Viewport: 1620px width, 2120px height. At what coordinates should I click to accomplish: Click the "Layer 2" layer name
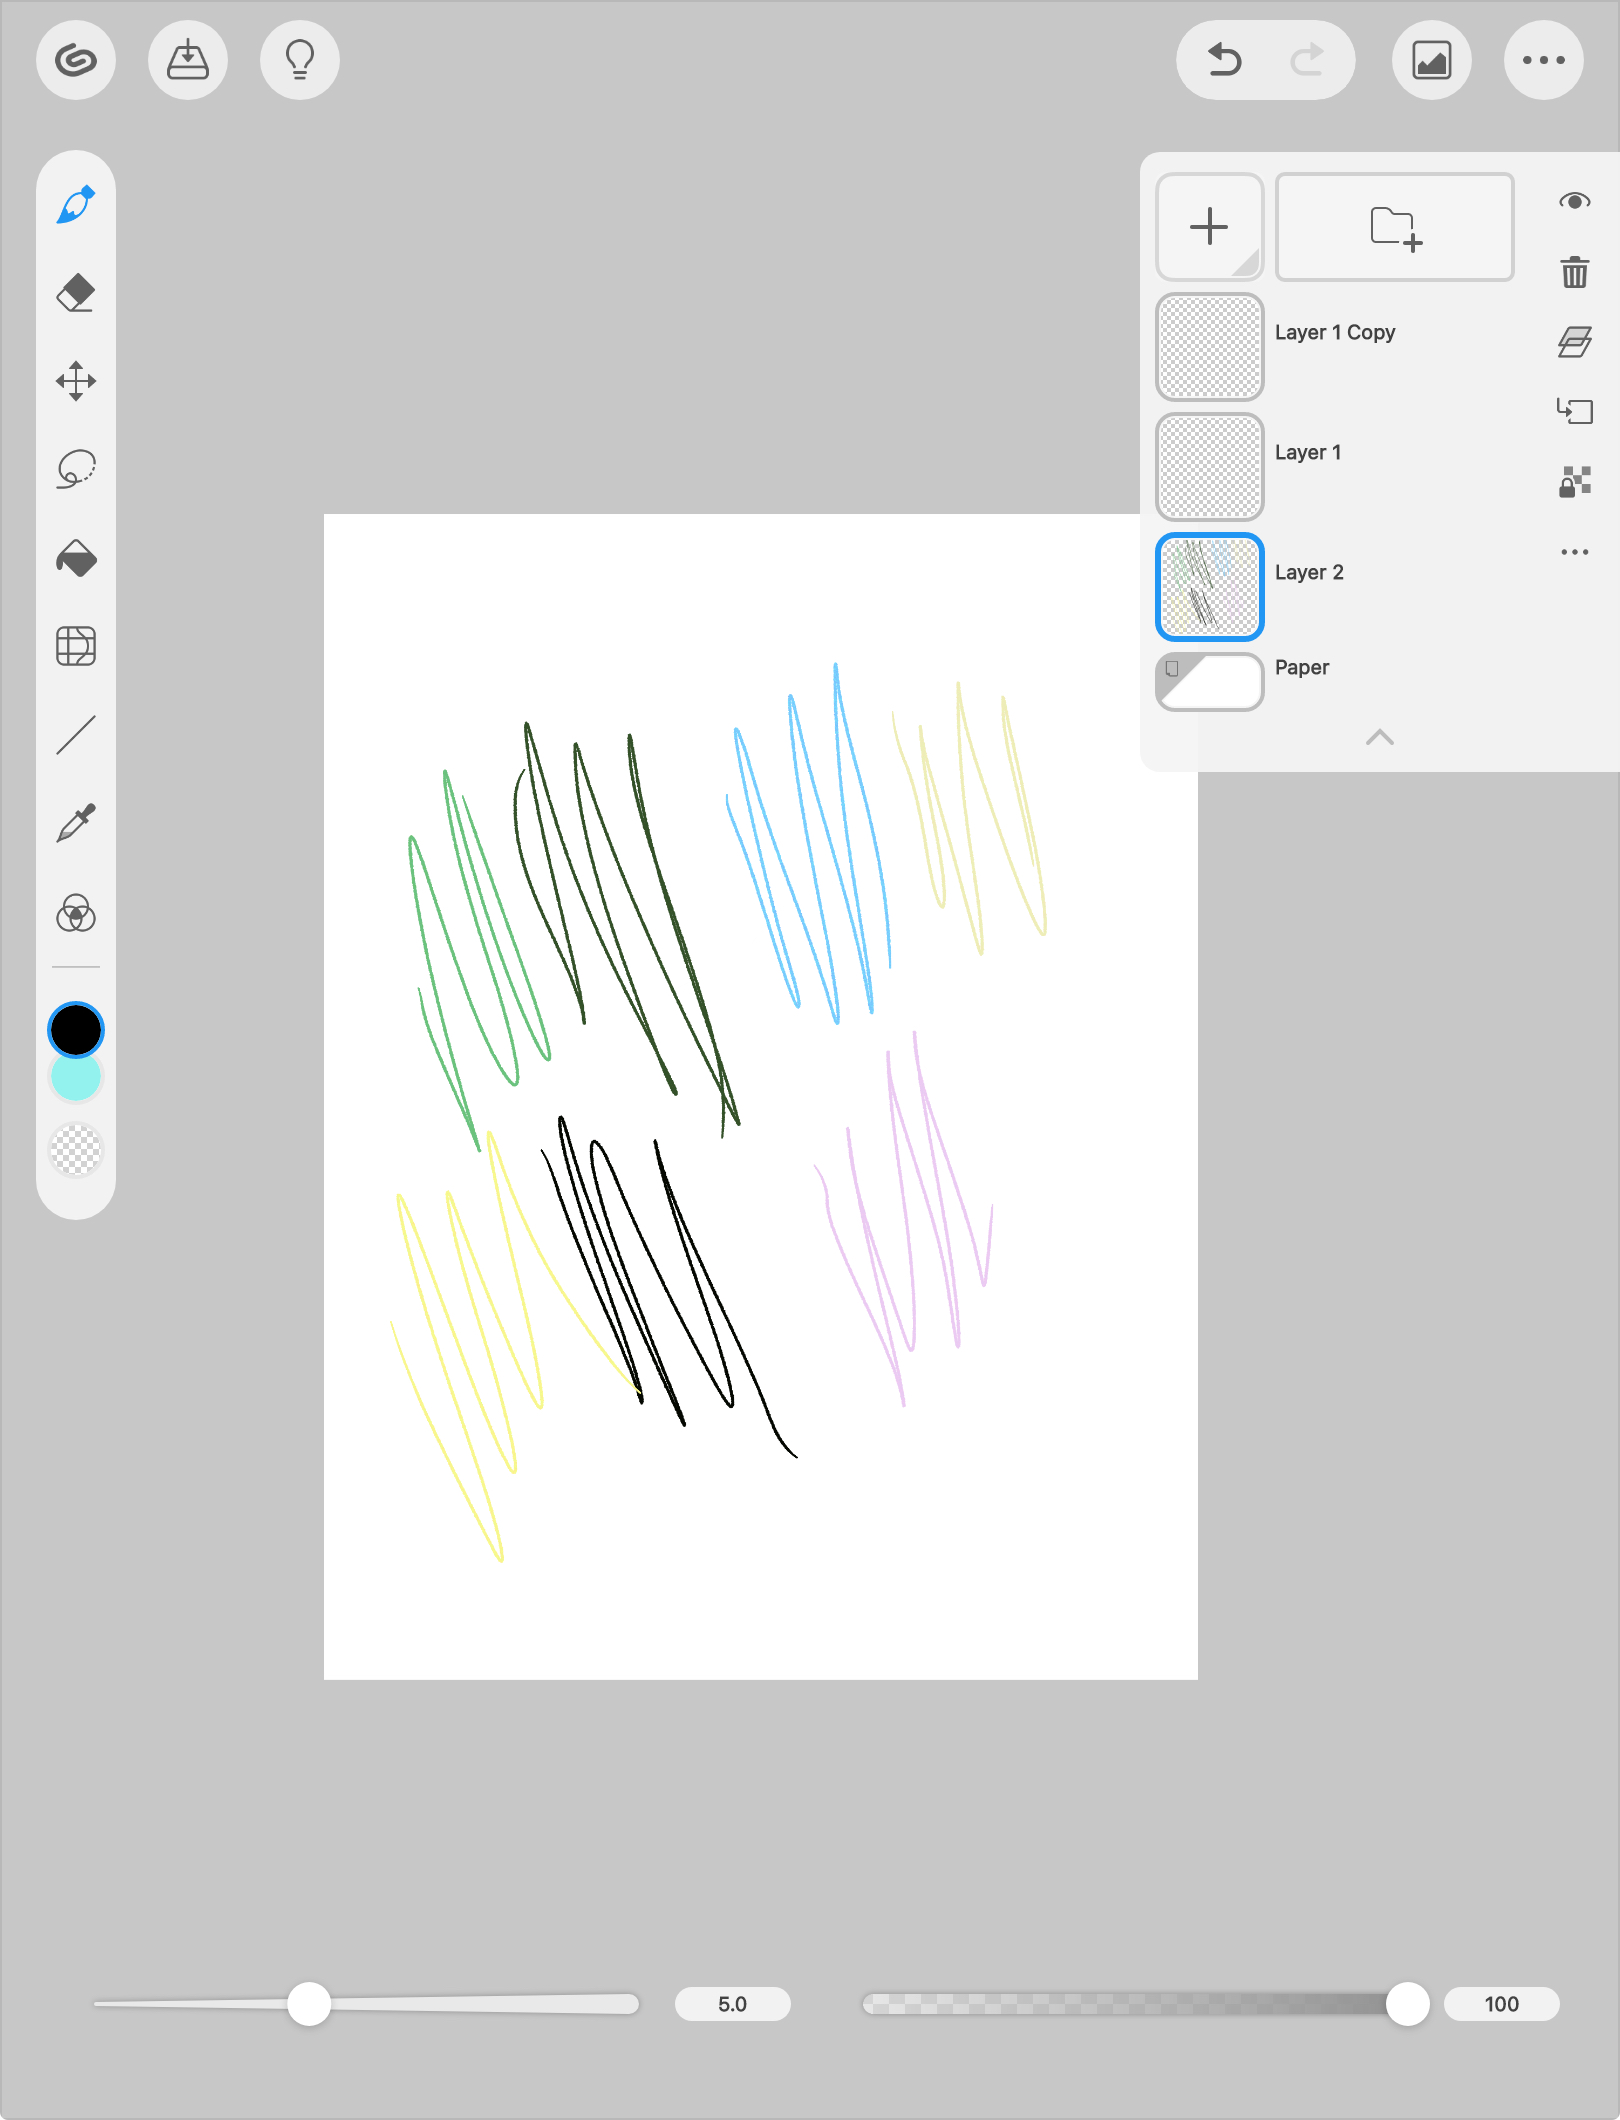pyautogui.click(x=1309, y=572)
